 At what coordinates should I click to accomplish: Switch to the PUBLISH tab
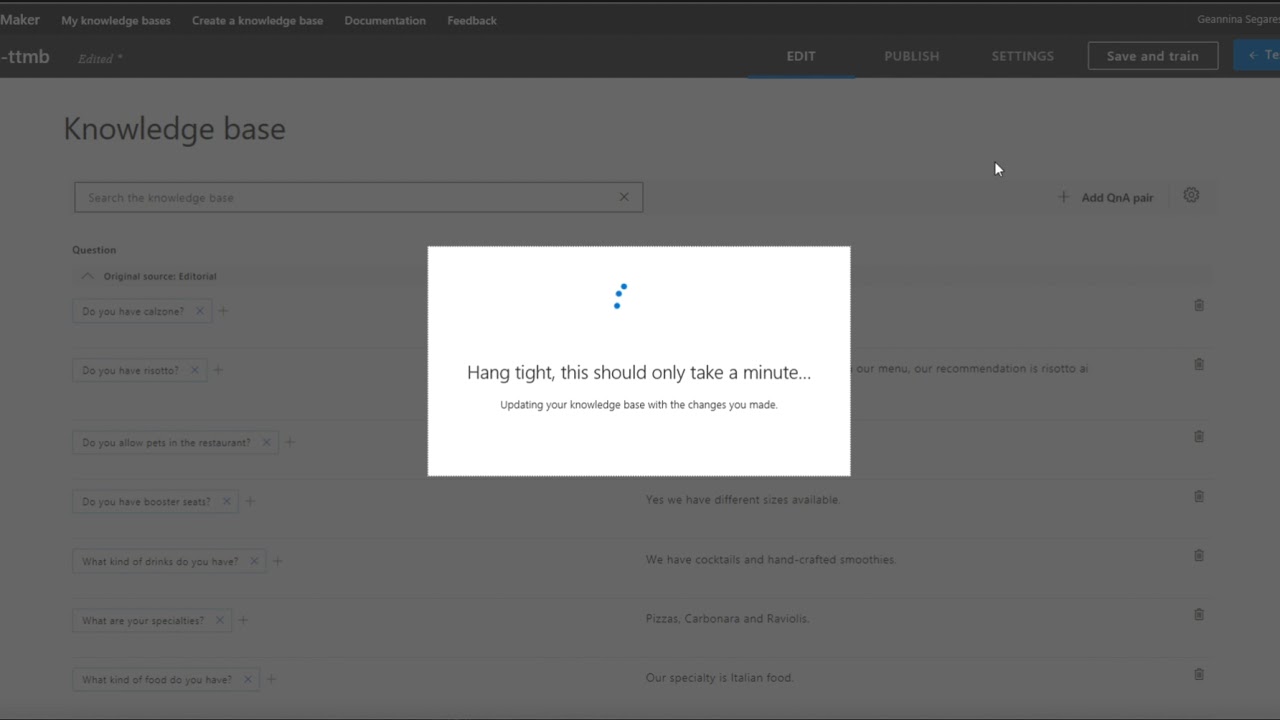(x=912, y=56)
